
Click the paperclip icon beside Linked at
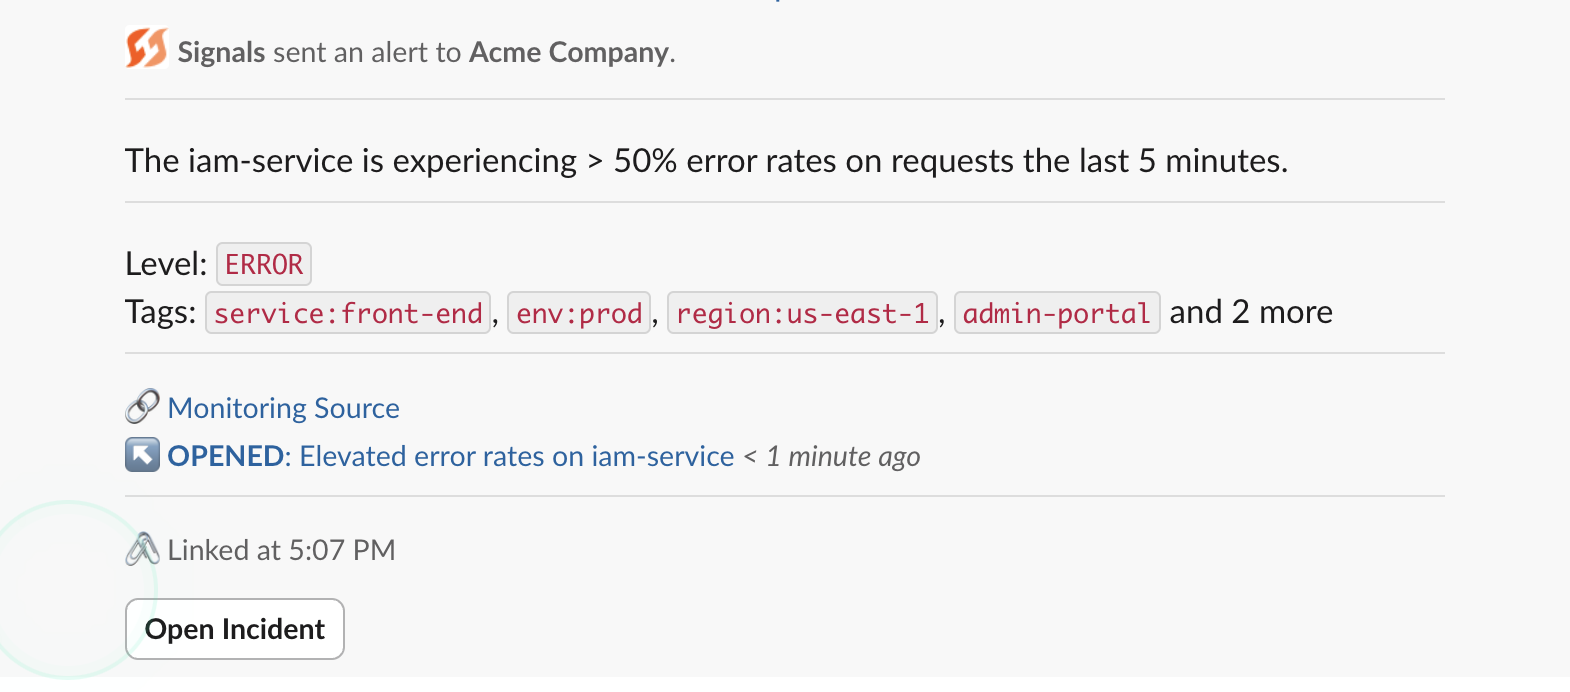click(142, 549)
